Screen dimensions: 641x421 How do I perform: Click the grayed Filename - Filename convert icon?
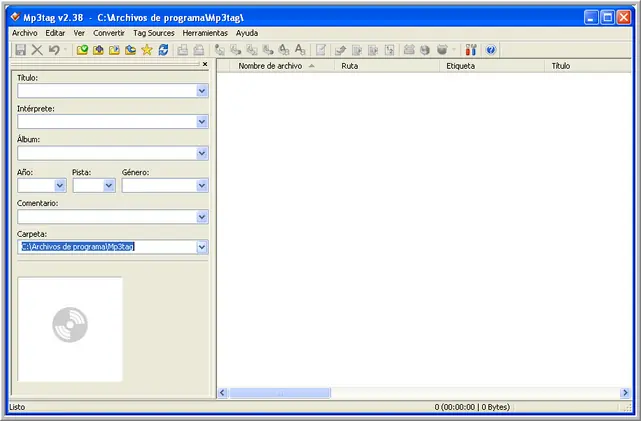(x=252, y=50)
